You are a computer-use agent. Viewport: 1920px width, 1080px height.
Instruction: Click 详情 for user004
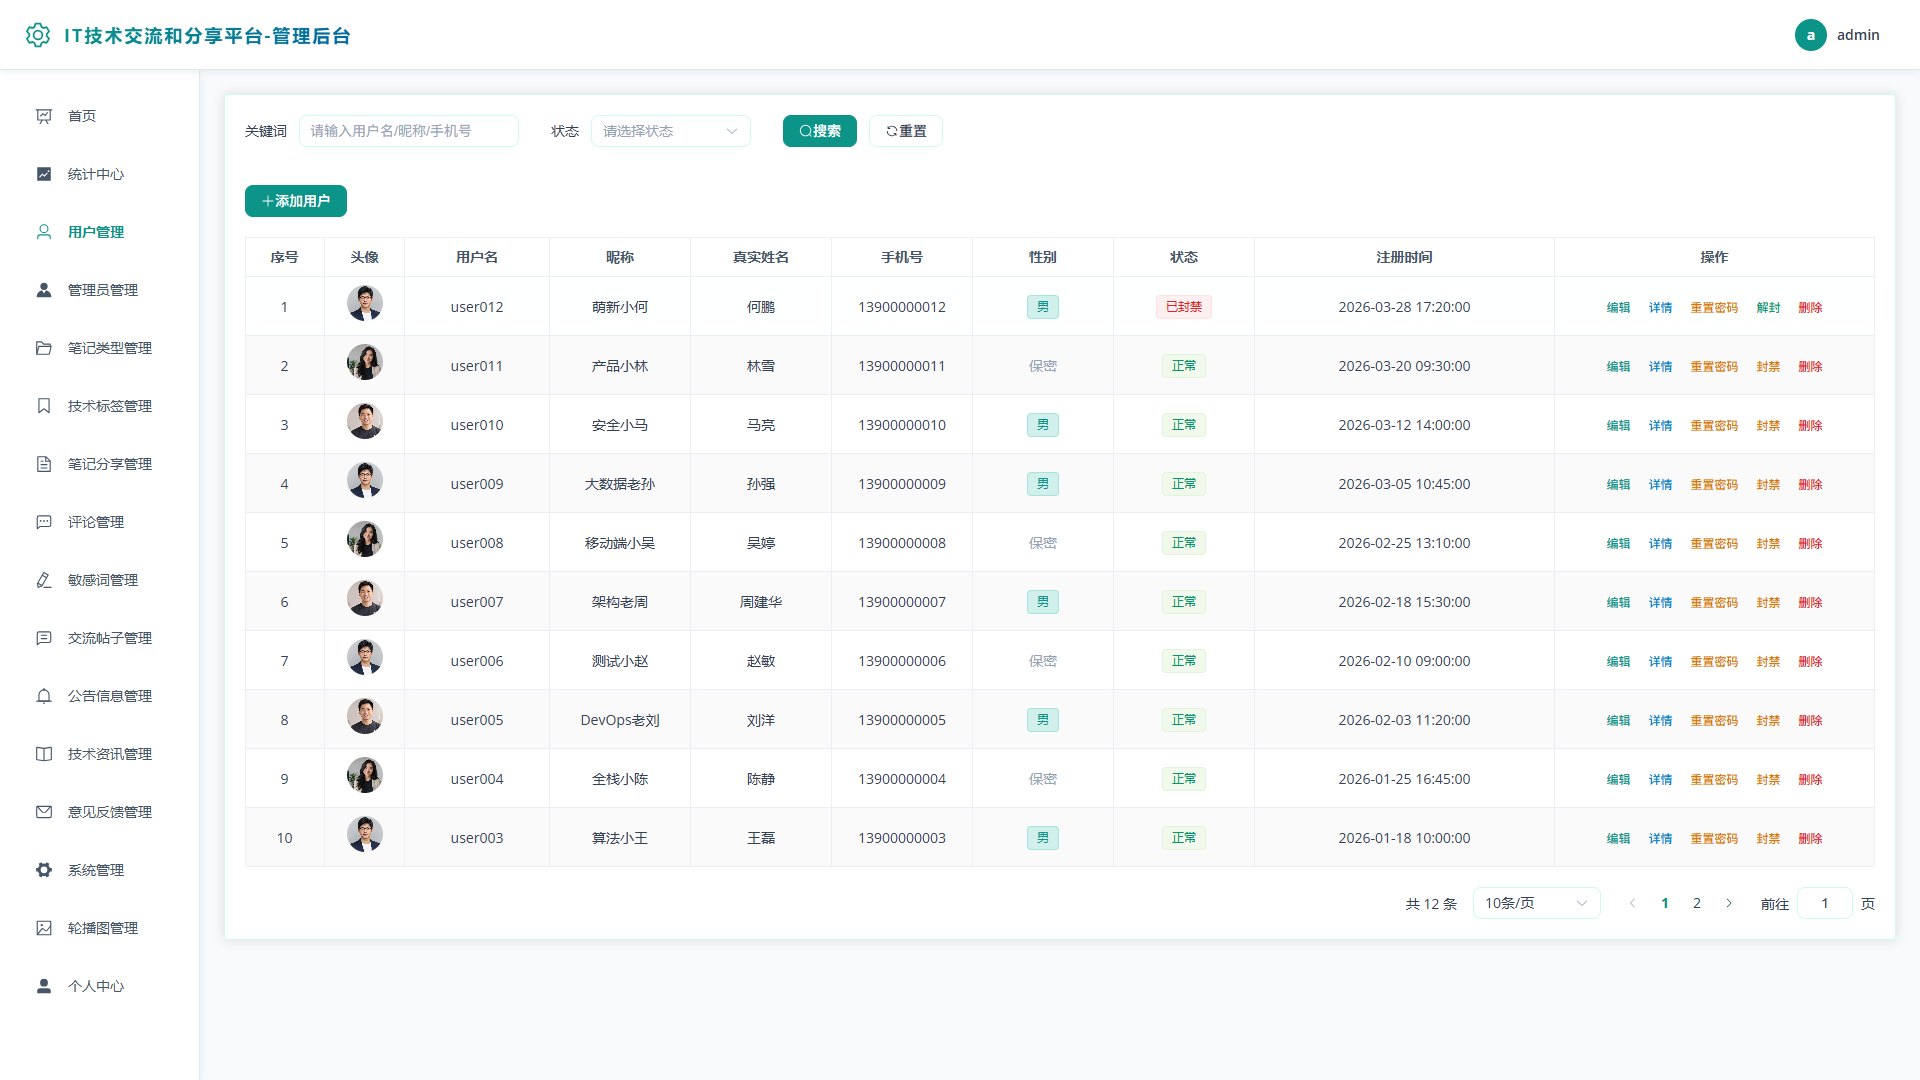click(1660, 779)
